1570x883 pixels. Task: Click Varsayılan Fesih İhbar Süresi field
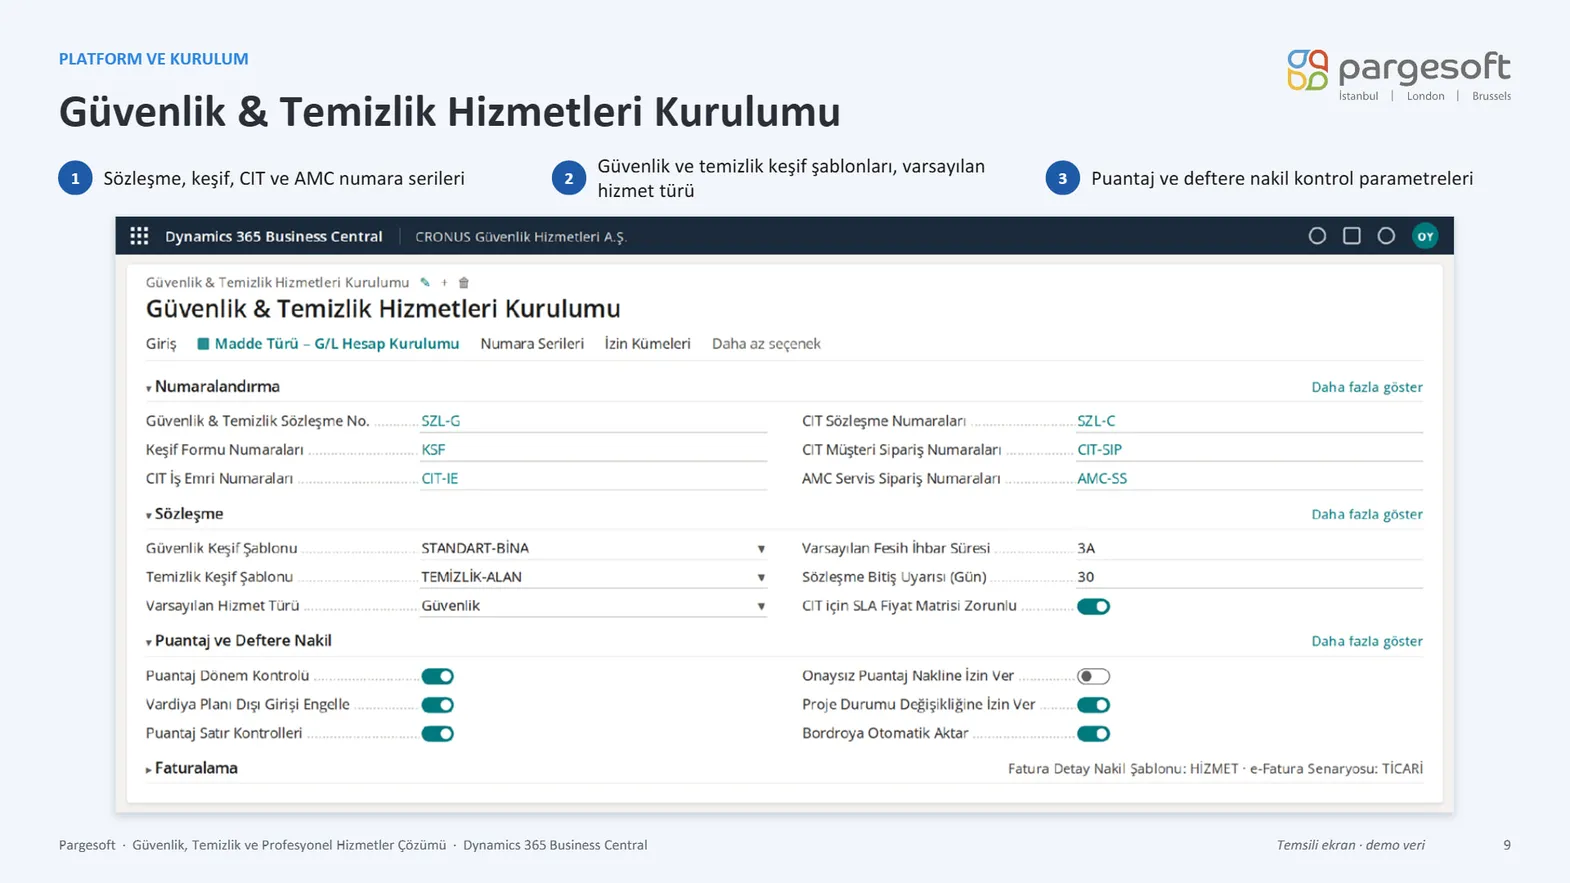coord(1250,548)
